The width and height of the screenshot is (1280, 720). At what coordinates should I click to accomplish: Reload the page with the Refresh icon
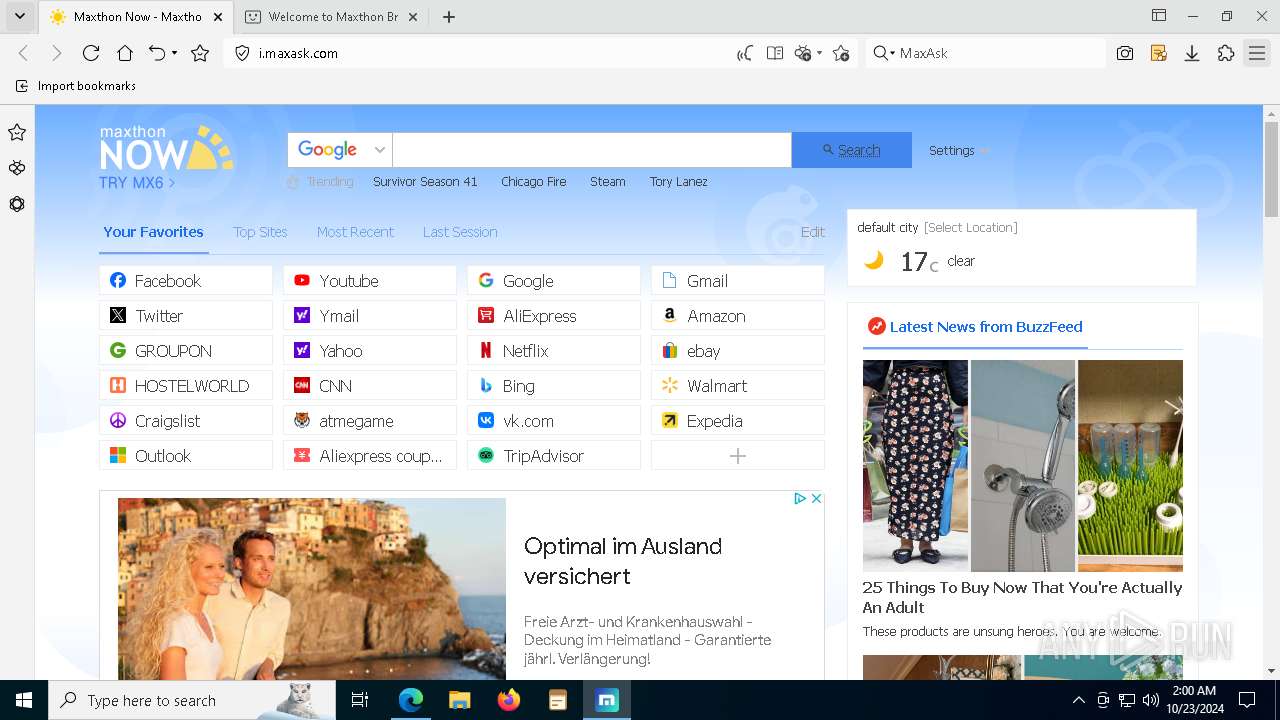(x=91, y=53)
